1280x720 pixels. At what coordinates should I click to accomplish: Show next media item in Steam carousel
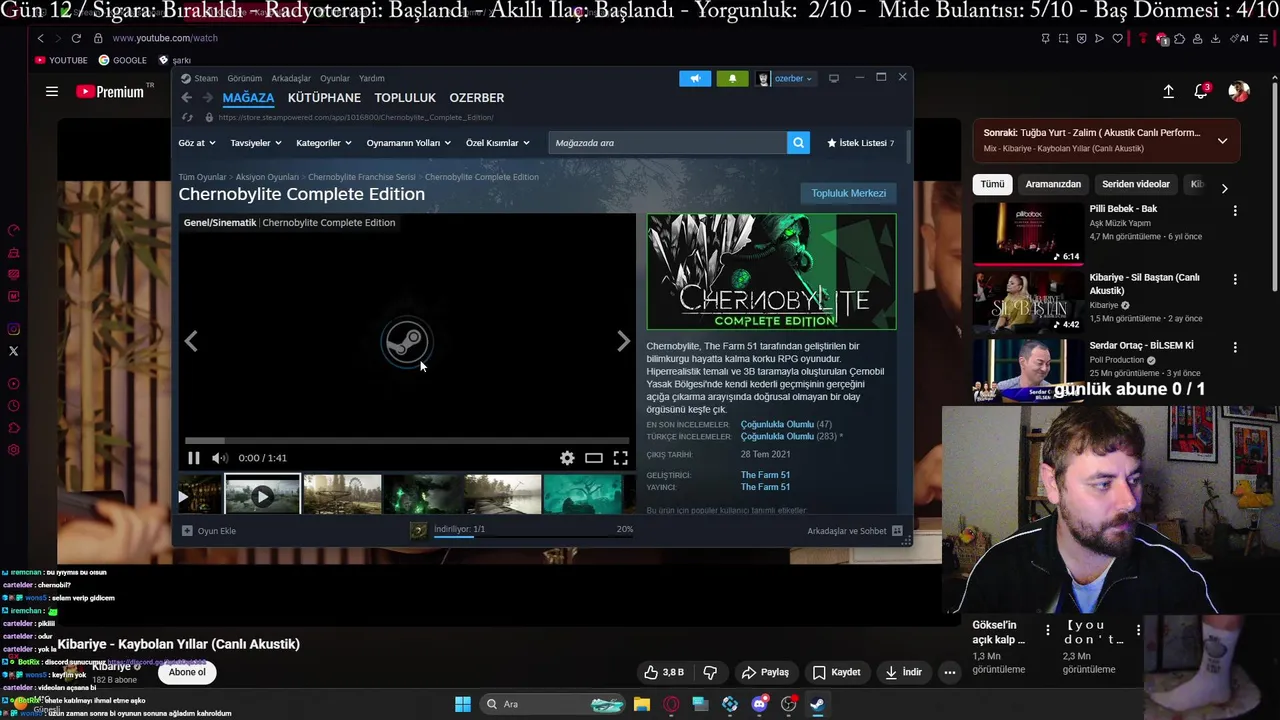pyautogui.click(x=623, y=341)
